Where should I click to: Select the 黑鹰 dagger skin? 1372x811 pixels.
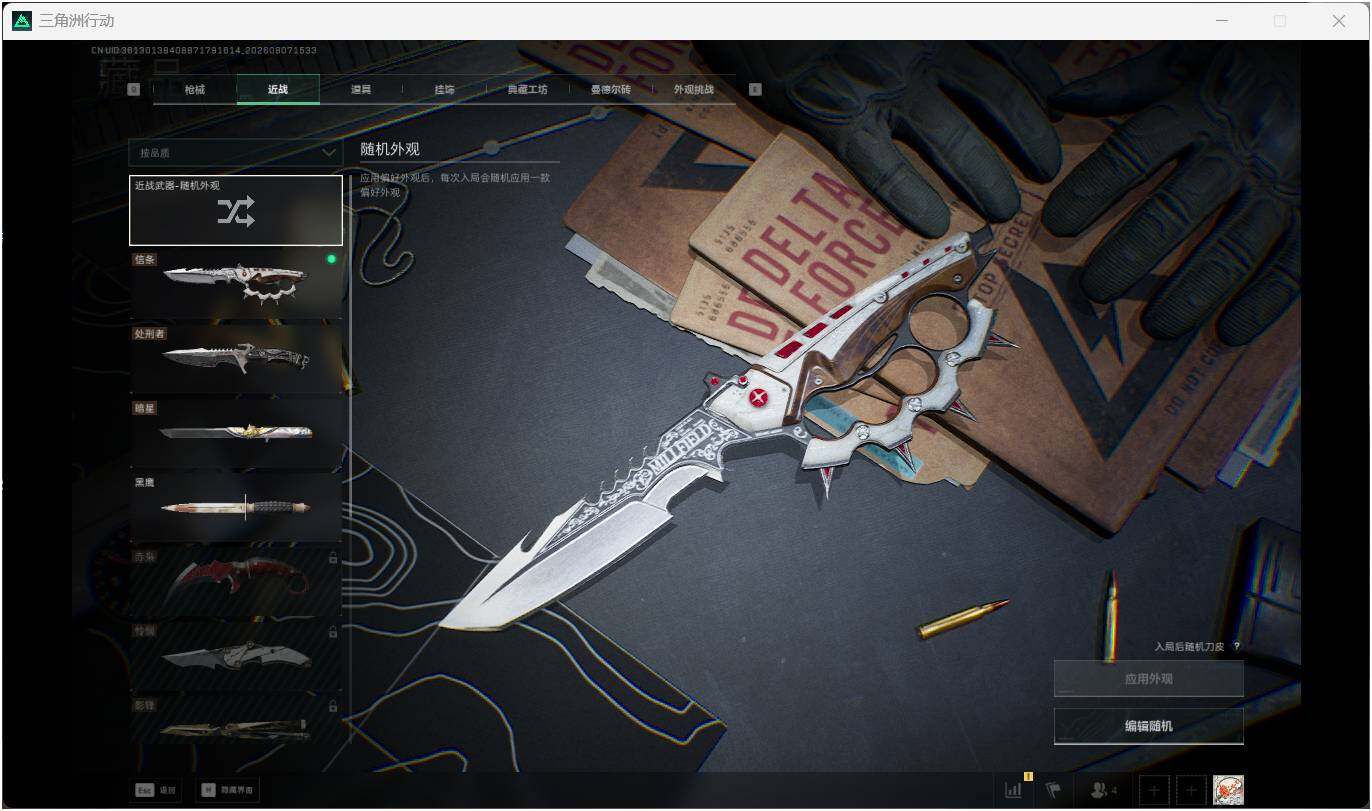click(x=236, y=507)
